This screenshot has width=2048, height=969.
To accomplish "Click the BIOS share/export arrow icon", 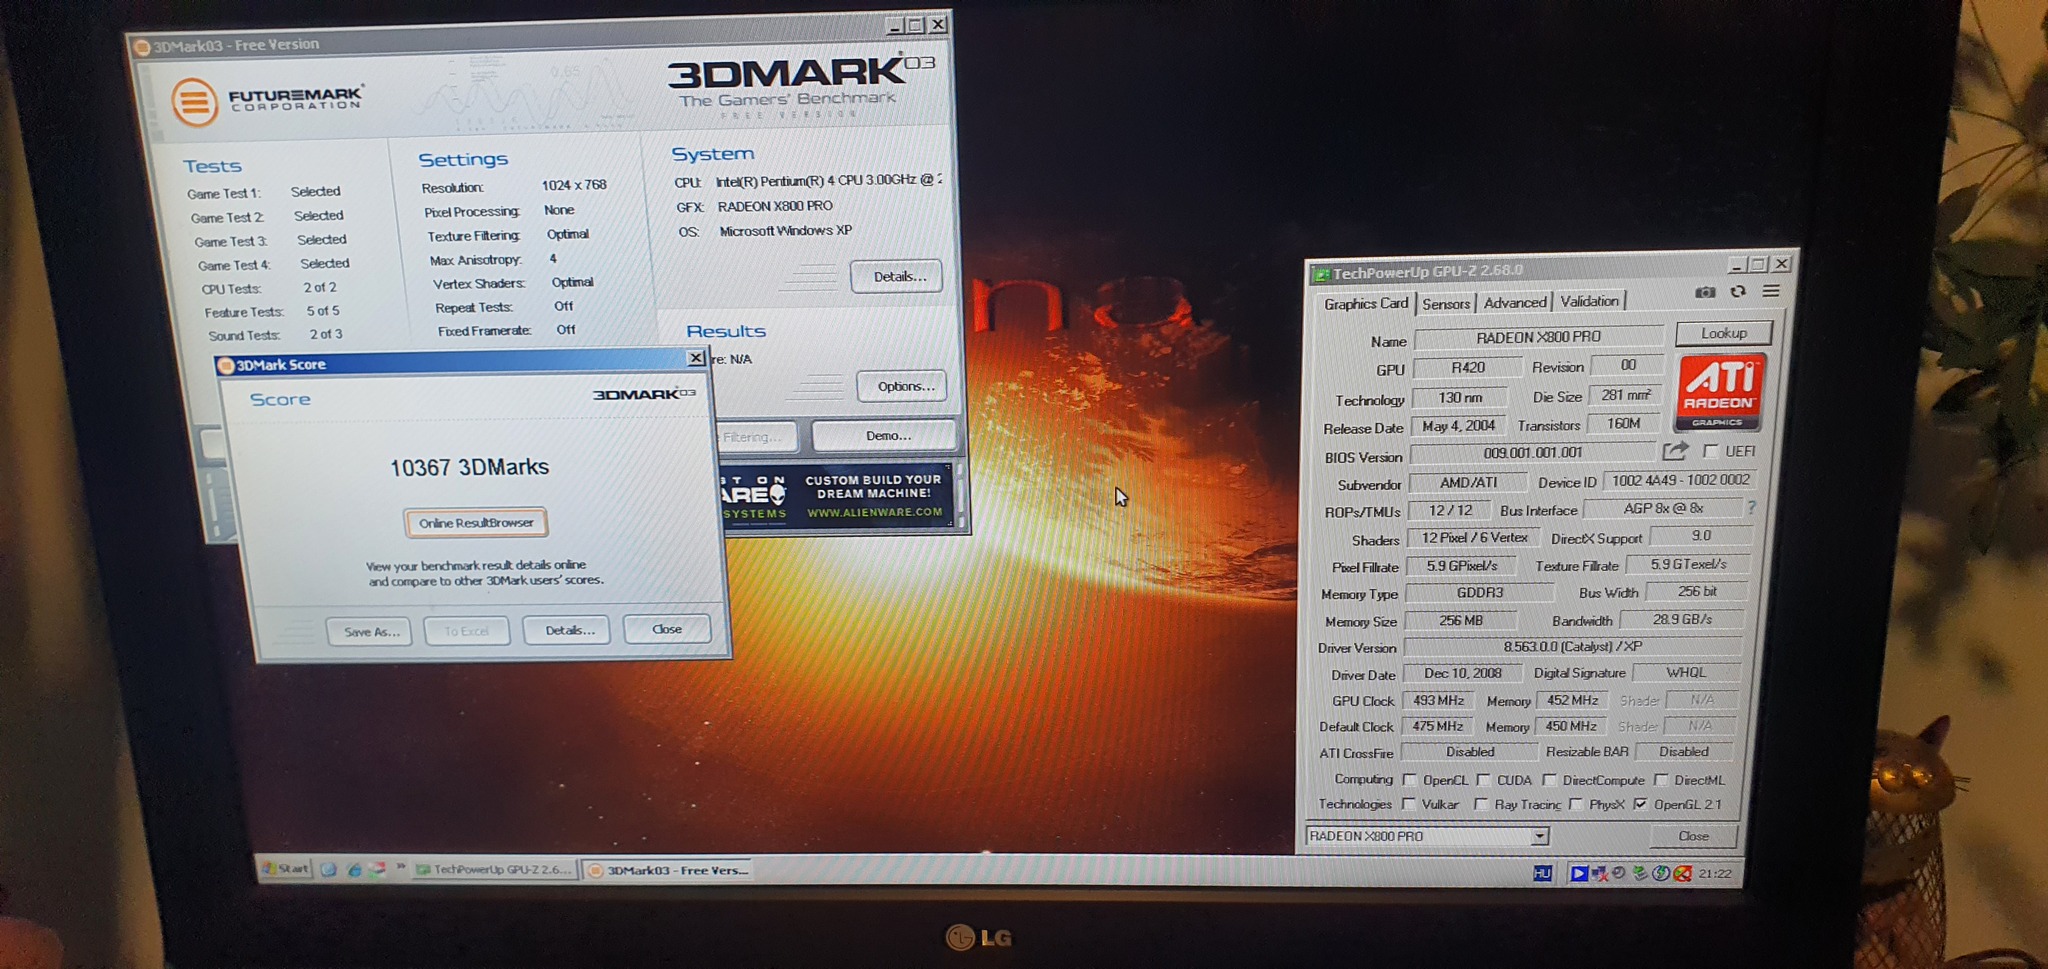I will (1675, 451).
